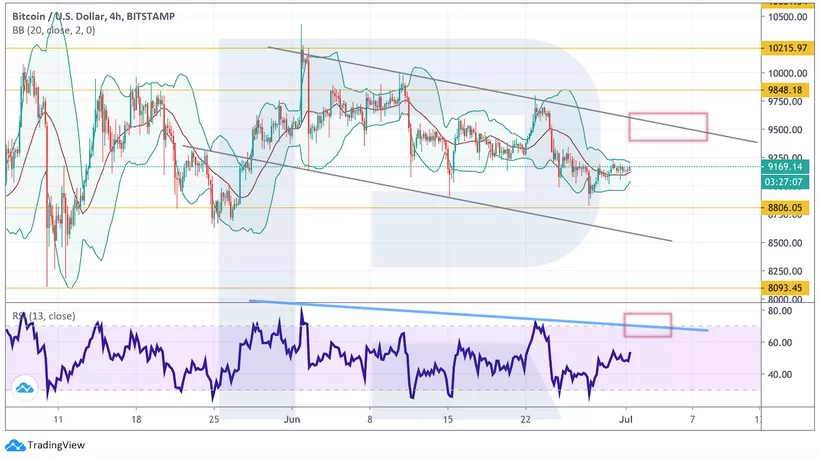820x460 pixels.
Task: Click the TradingView logo icon
Action: [14, 446]
